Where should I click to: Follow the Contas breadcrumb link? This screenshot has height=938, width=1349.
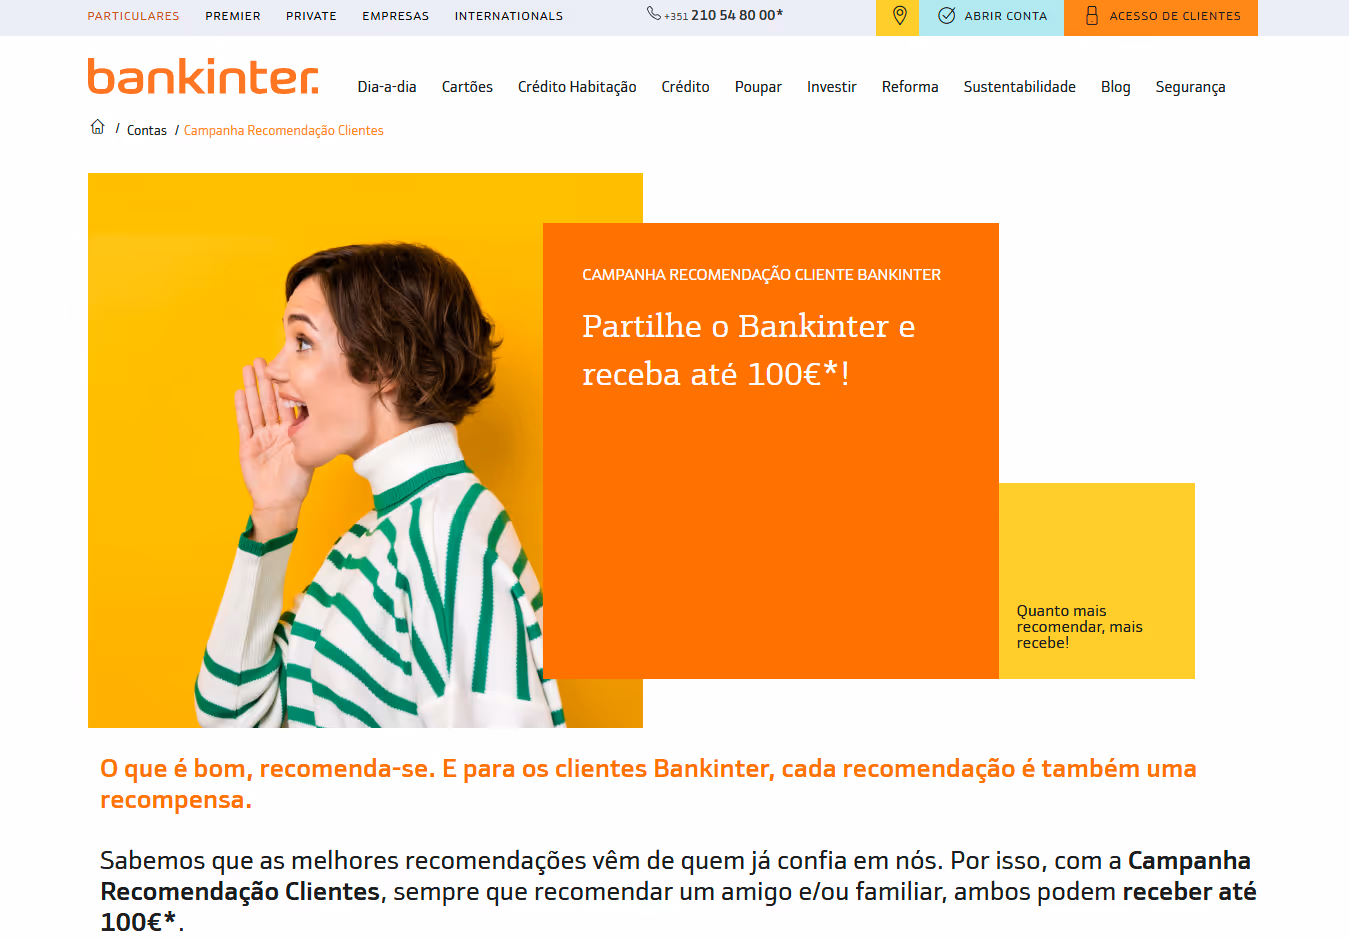pyautogui.click(x=147, y=131)
